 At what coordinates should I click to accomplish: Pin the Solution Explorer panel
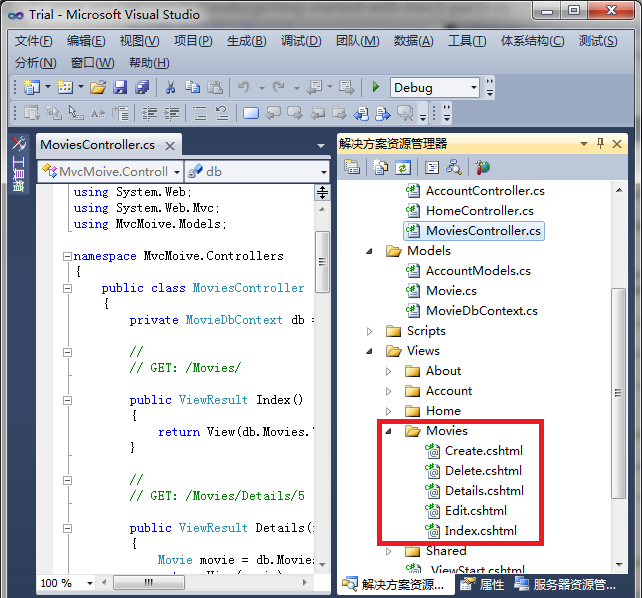pyautogui.click(x=600, y=144)
